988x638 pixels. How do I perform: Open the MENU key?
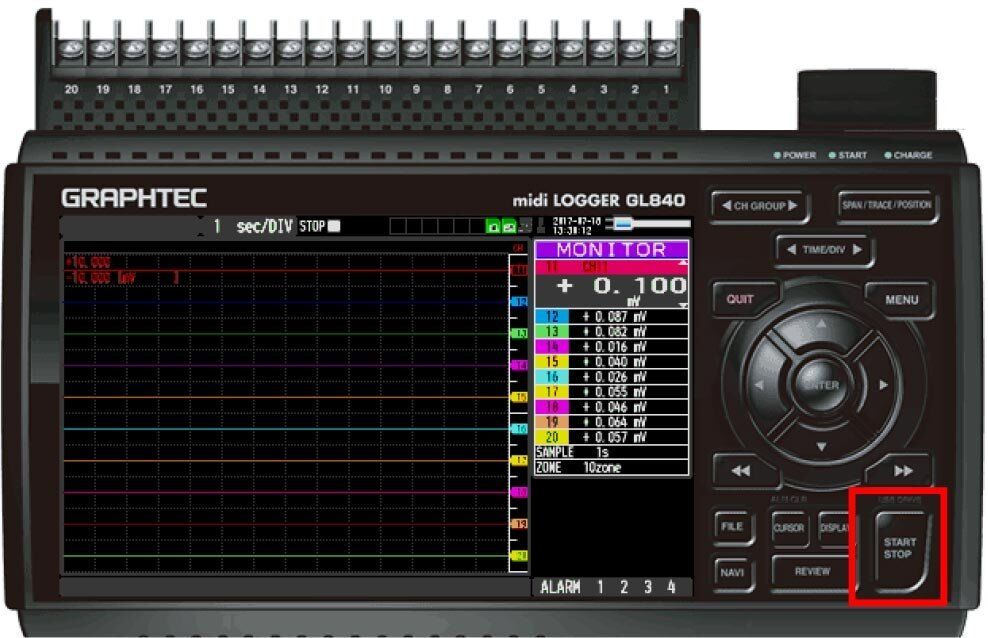(900, 299)
